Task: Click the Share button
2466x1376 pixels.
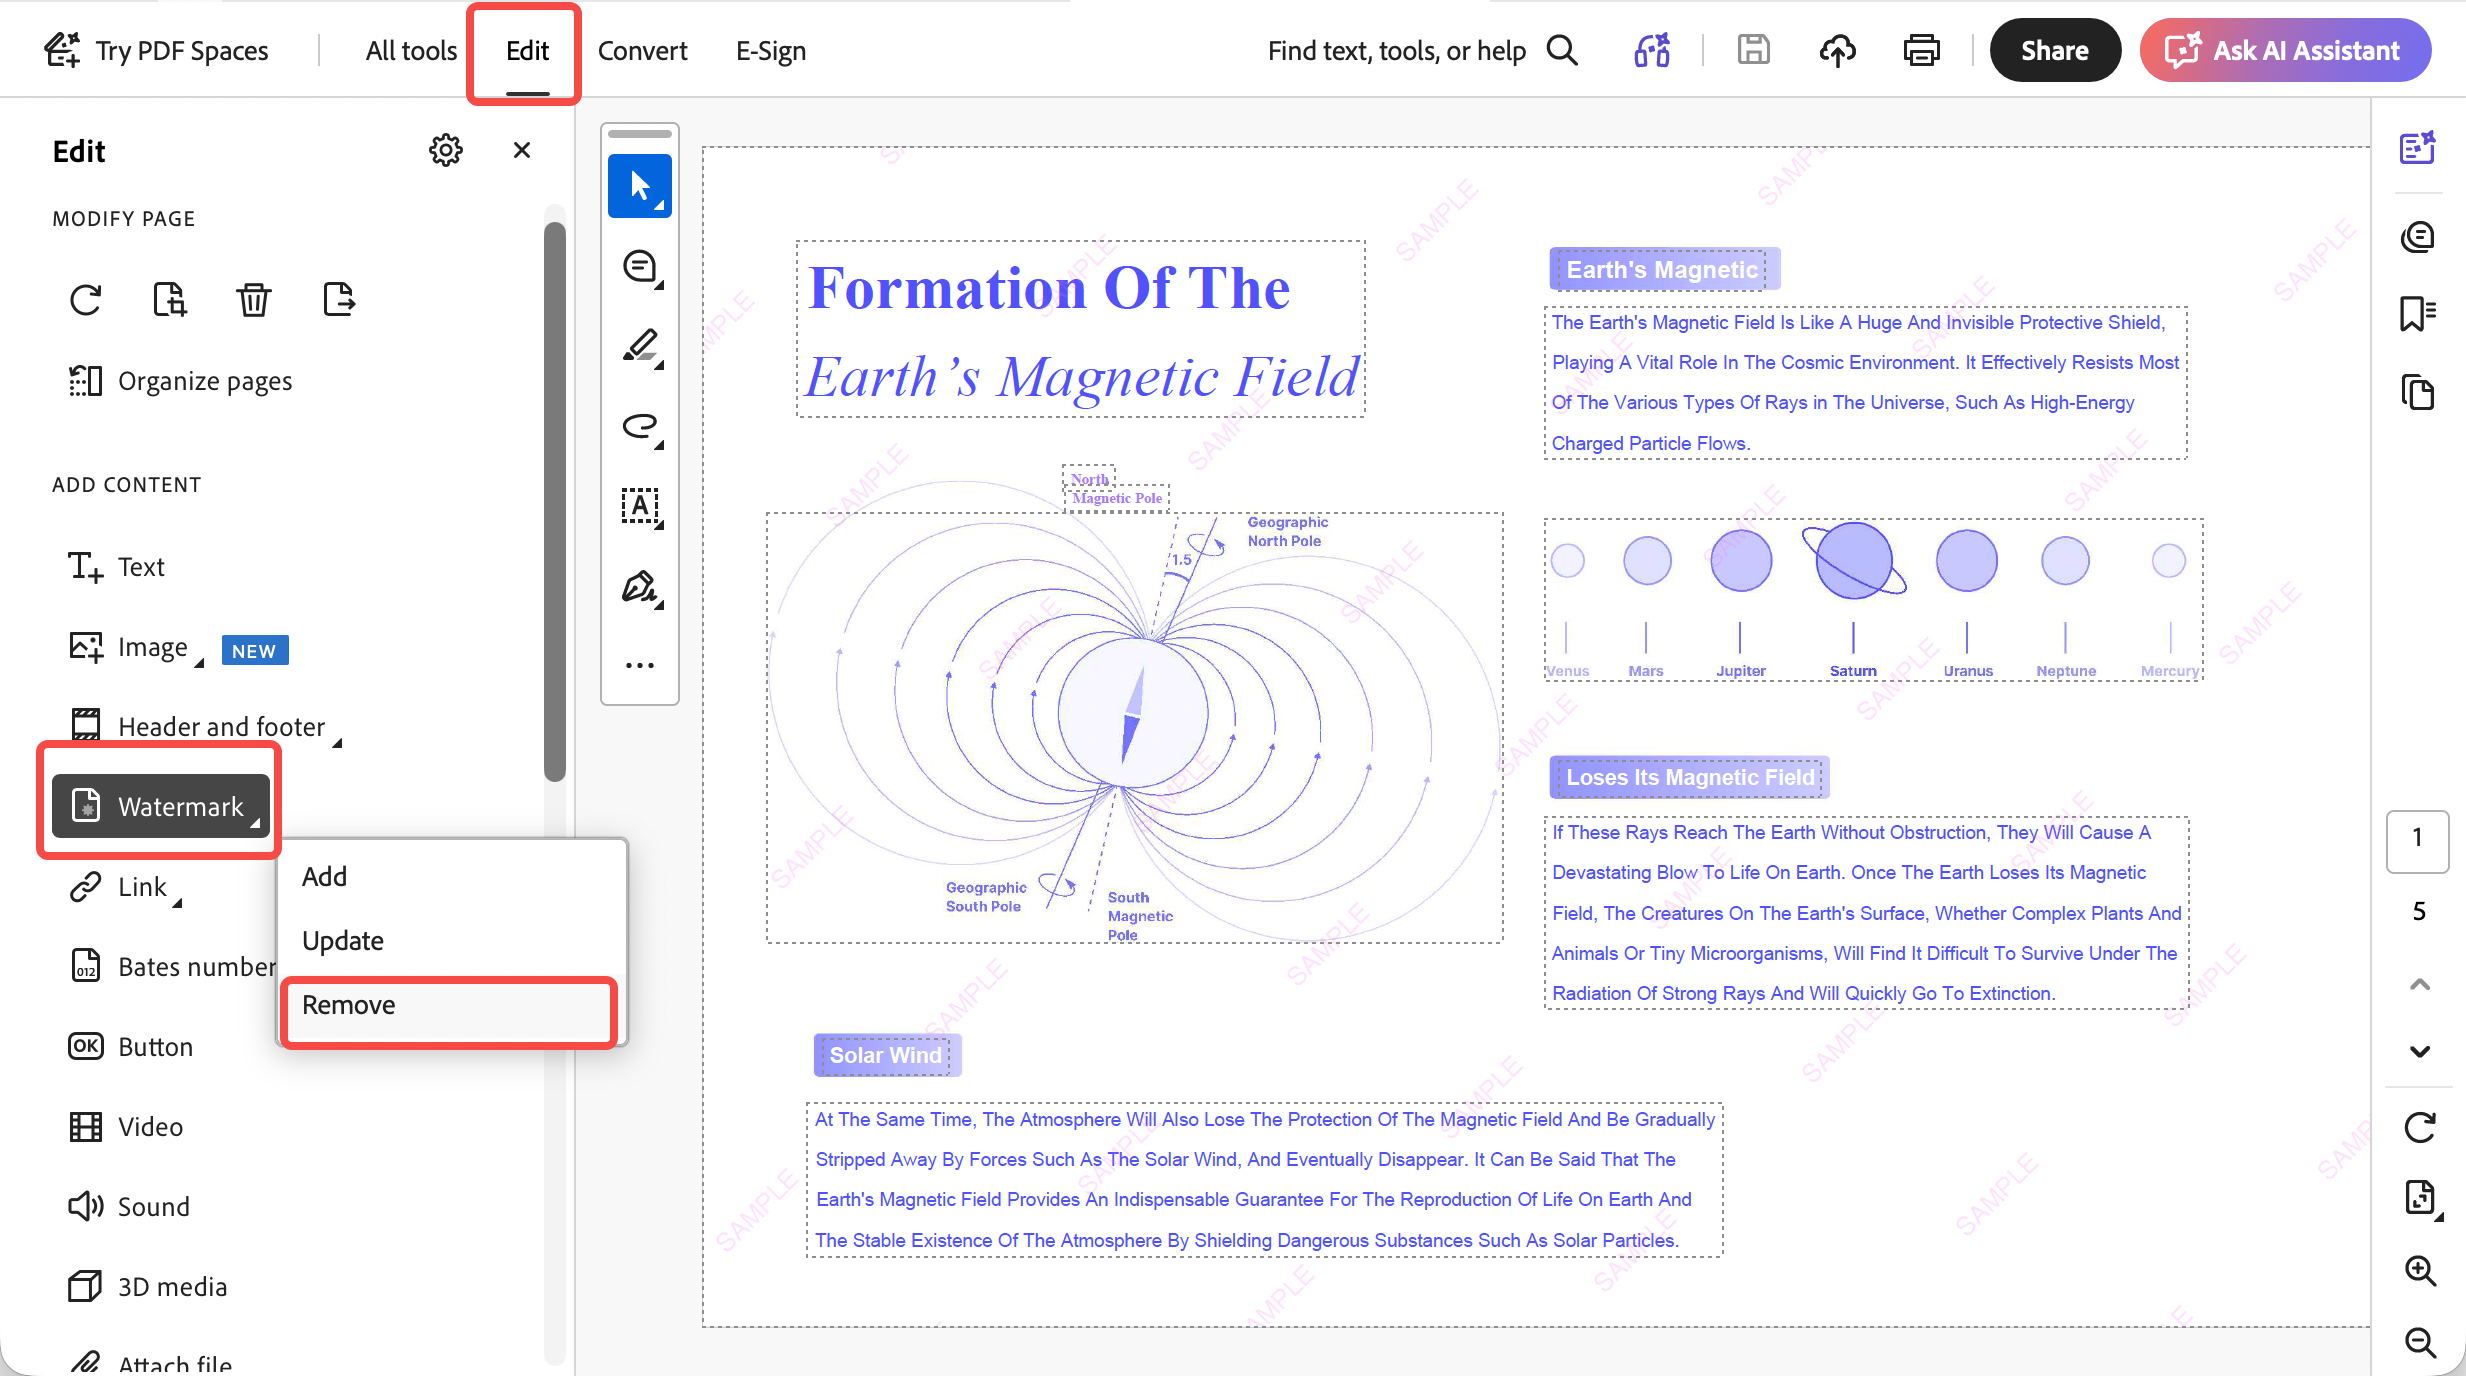Action: coord(2054,50)
